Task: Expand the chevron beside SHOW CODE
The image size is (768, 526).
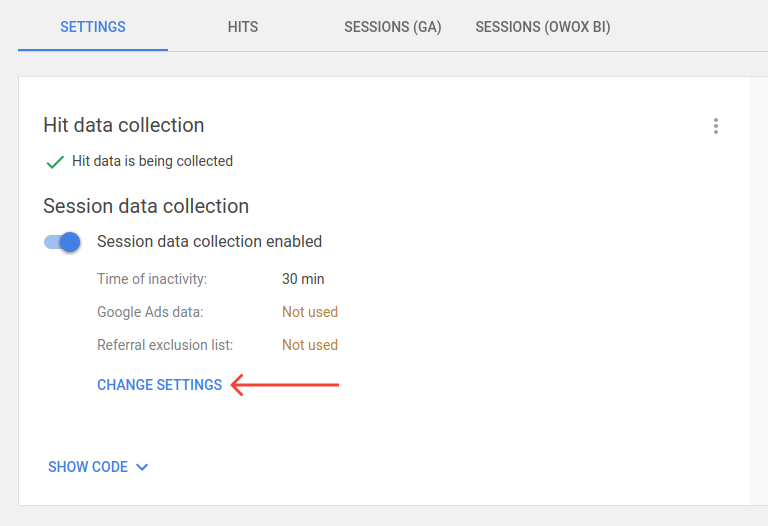Action: pyautogui.click(x=142, y=467)
